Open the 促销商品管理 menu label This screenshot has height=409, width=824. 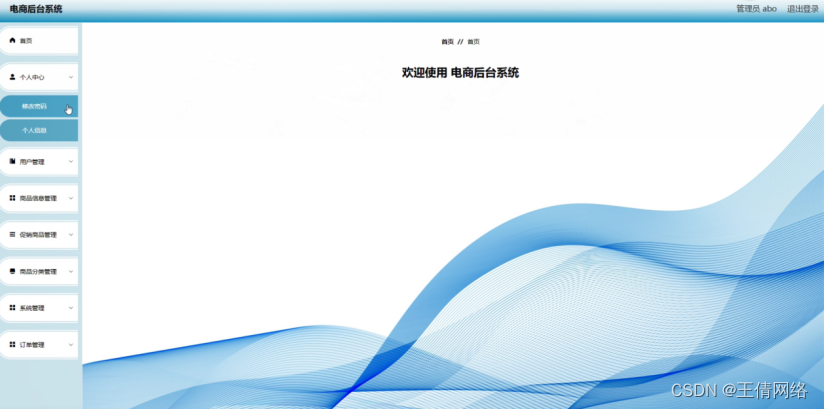point(38,235)
